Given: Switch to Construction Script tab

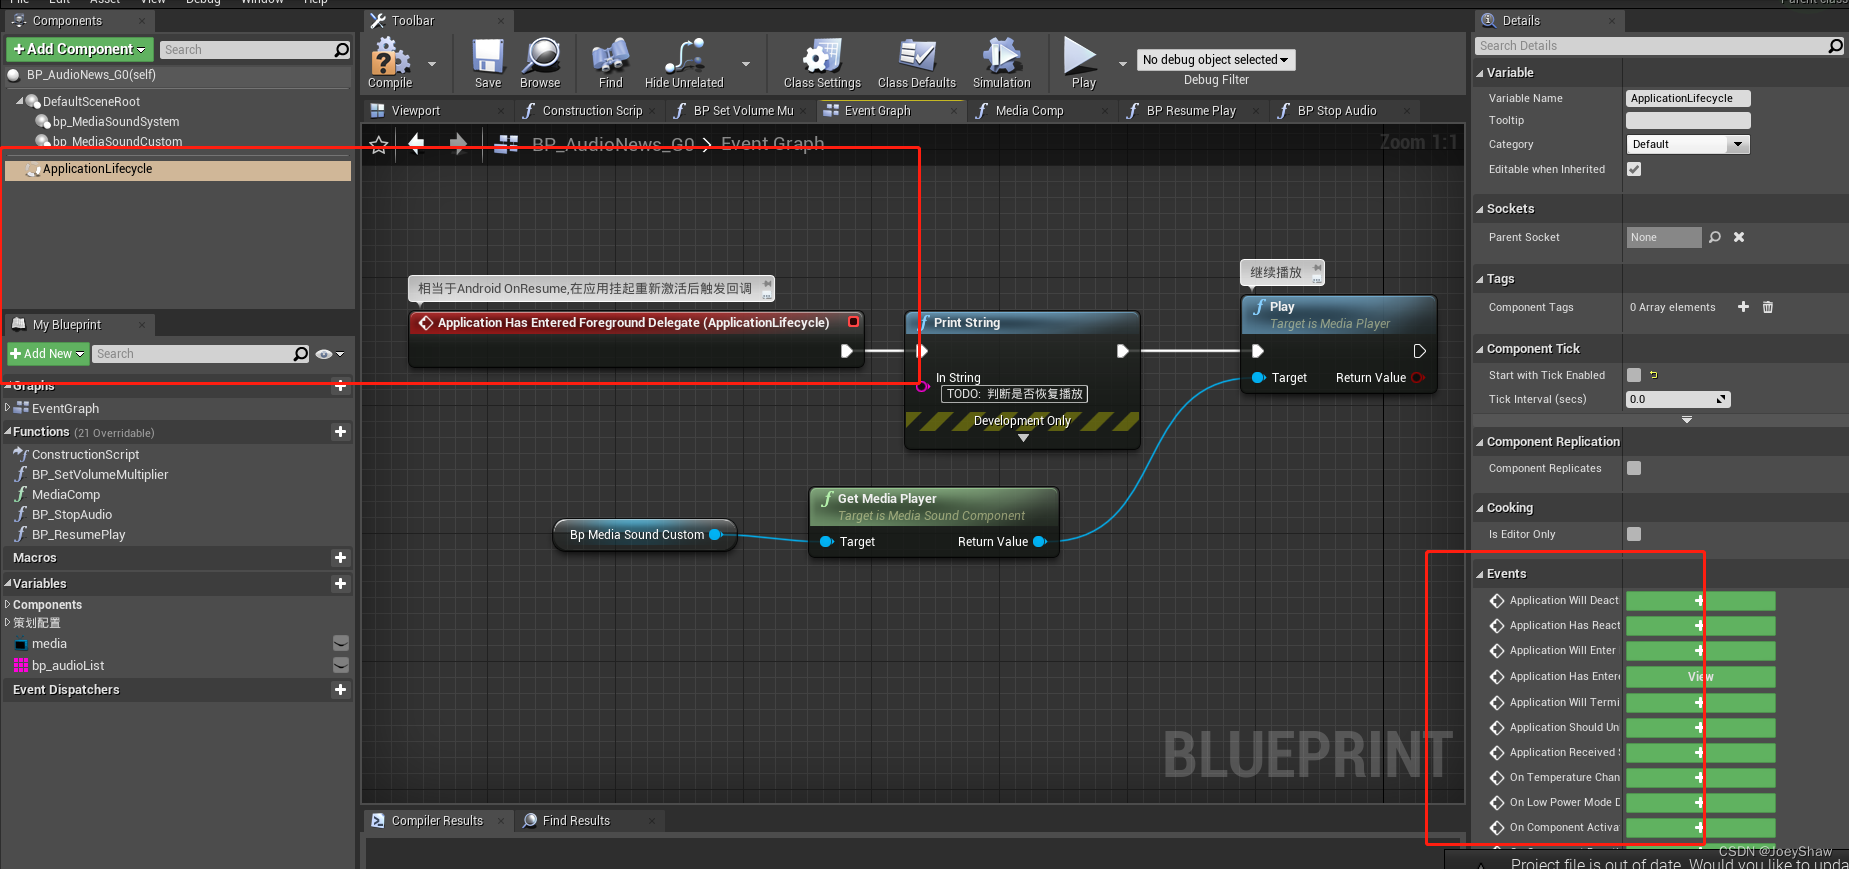Looking at the screenshot, I should pos(592,111).
